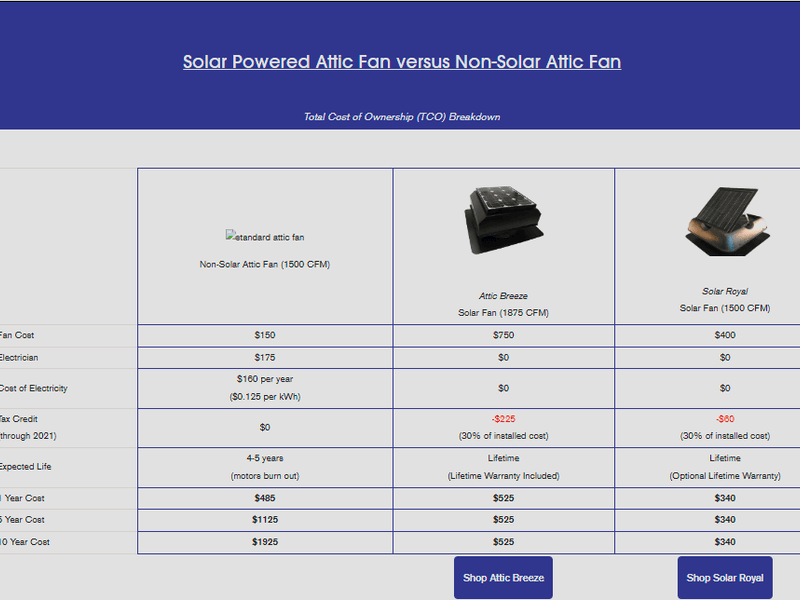Select the Attic Breeze italic product name
800x600 pixels.
pyautogui.click(x=504, y=294)
